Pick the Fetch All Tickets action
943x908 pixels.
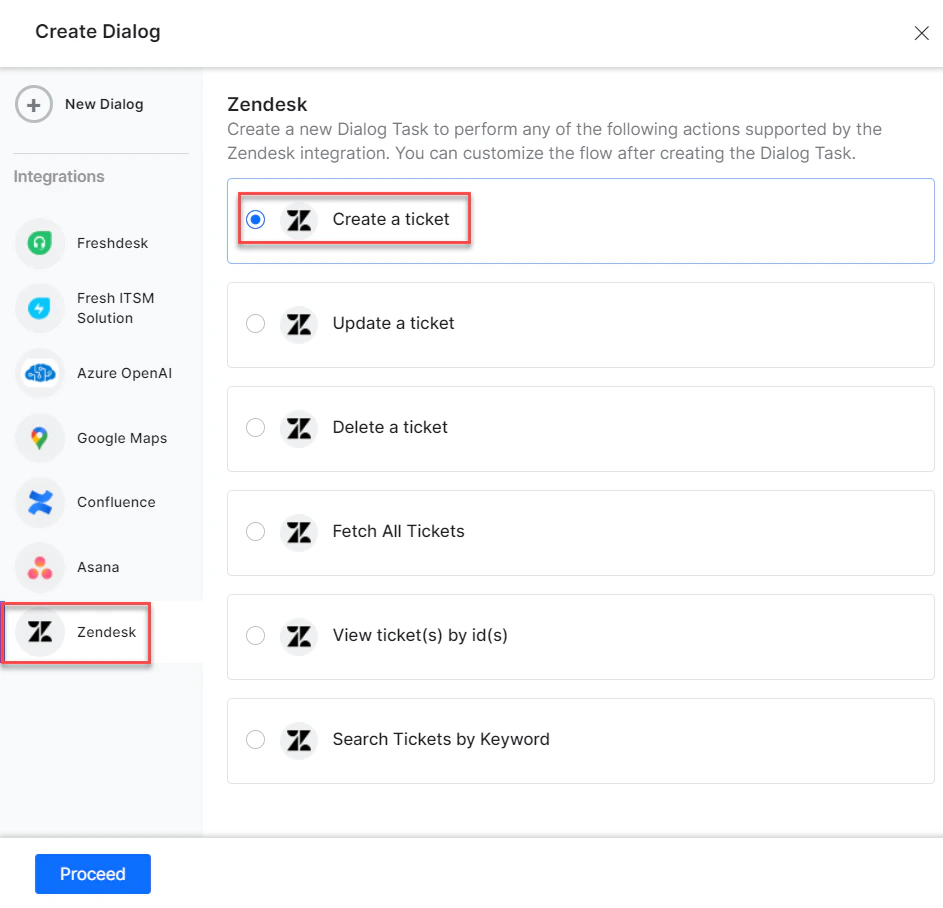(255, 532)
